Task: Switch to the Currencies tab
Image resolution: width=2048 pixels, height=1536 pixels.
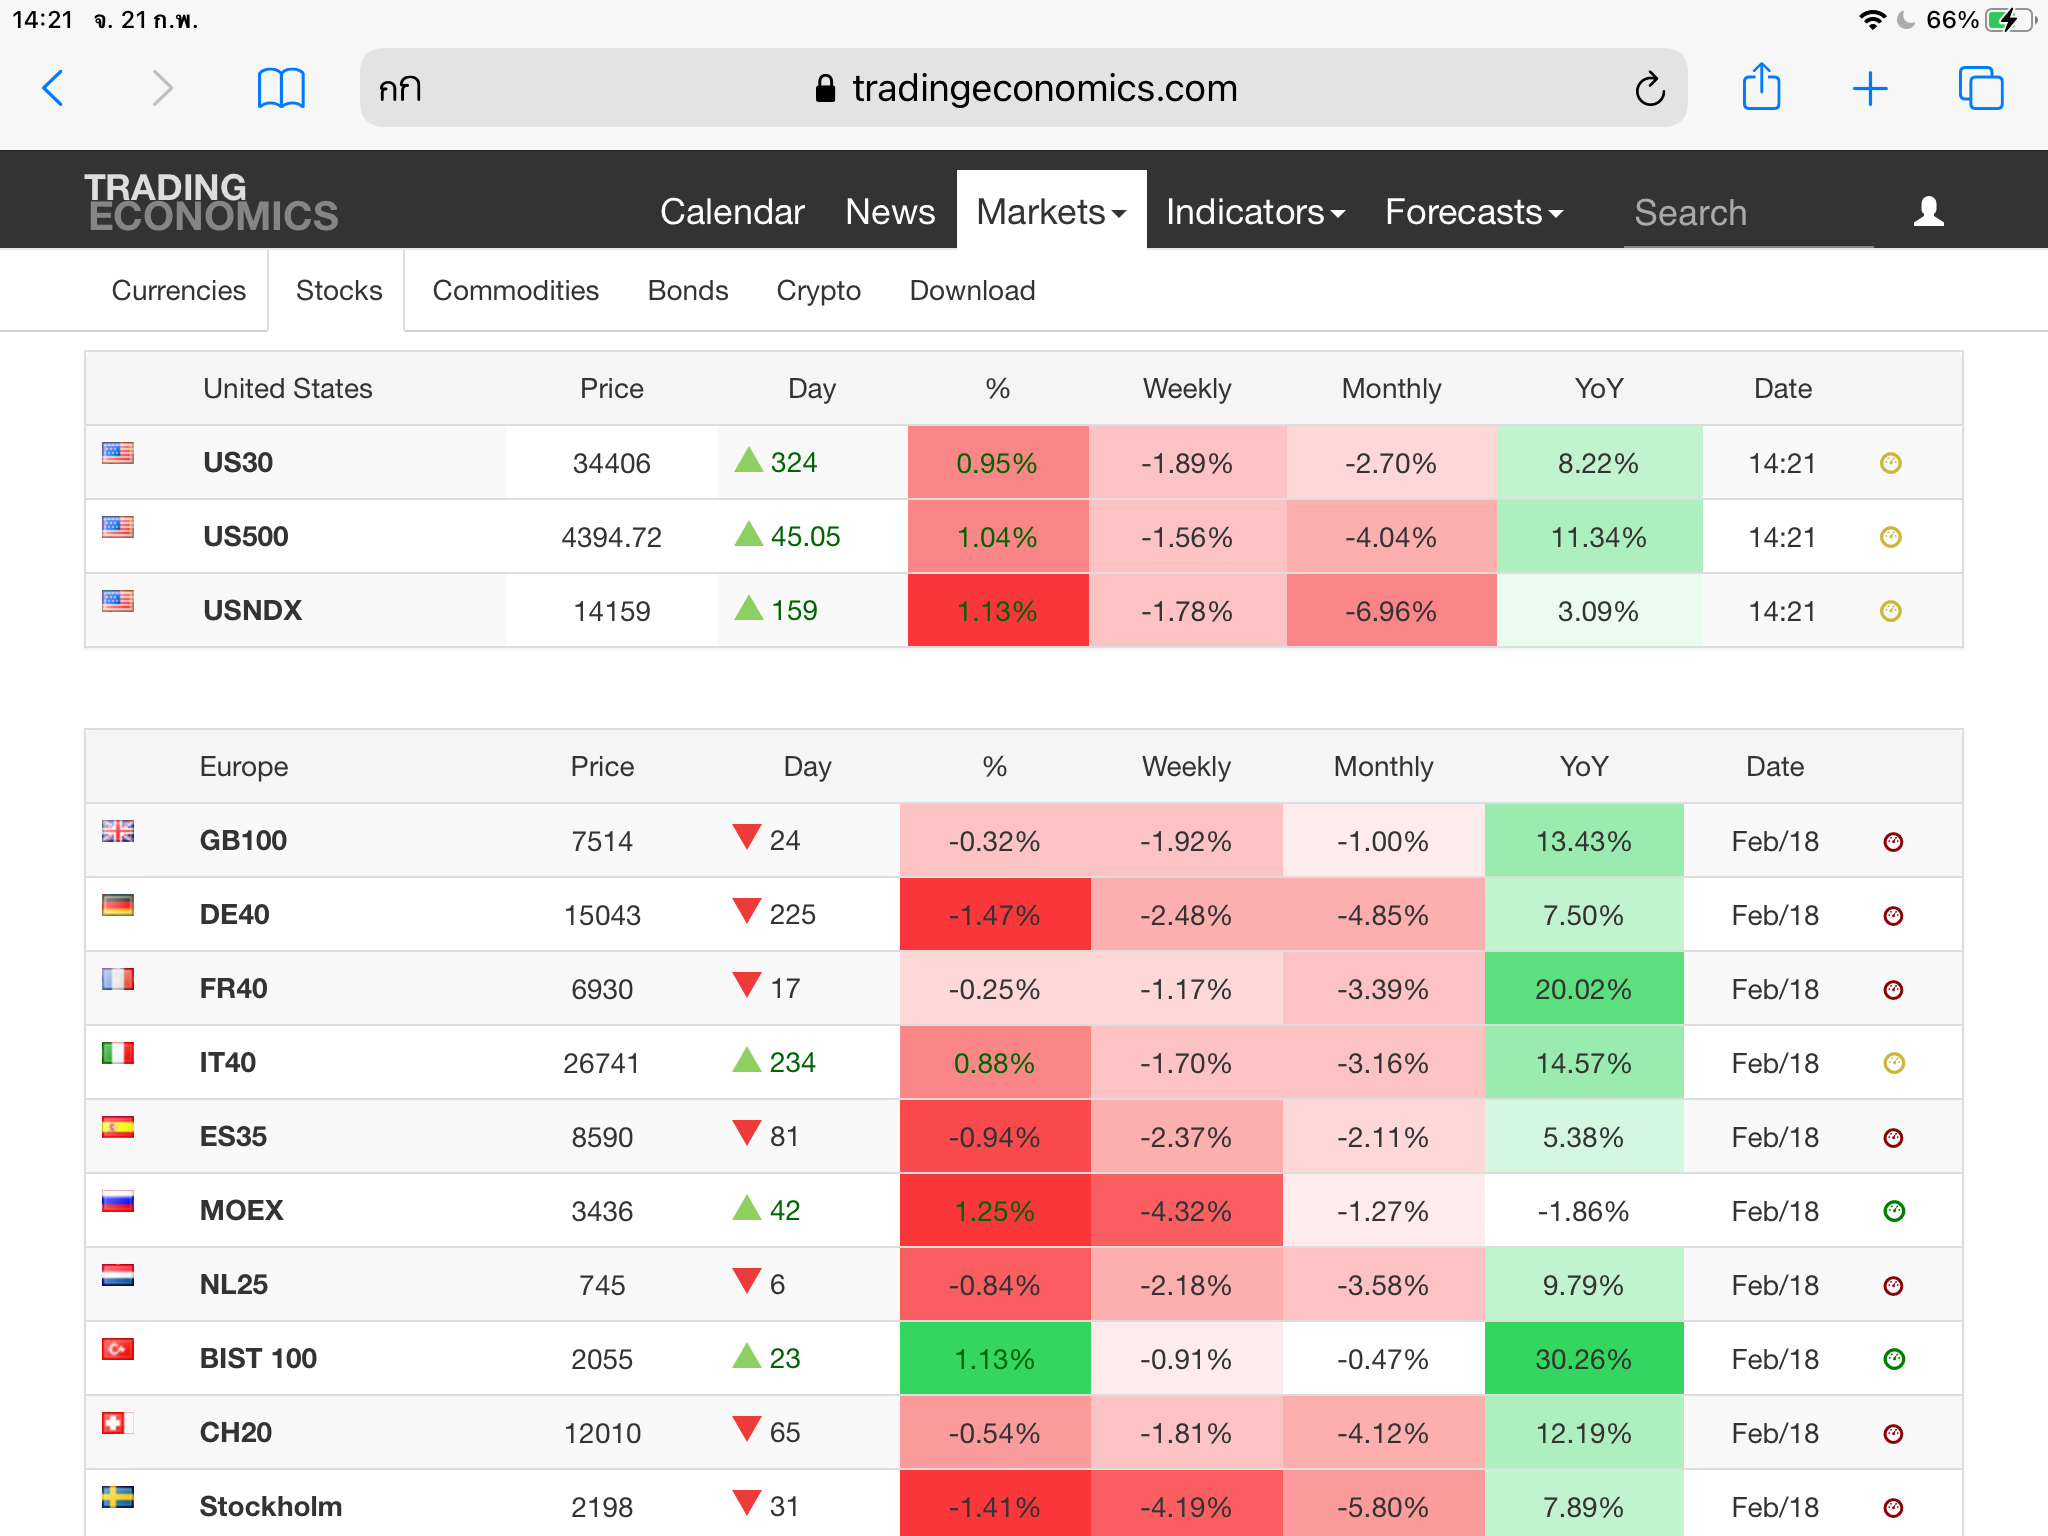Action: coord(178,290)
